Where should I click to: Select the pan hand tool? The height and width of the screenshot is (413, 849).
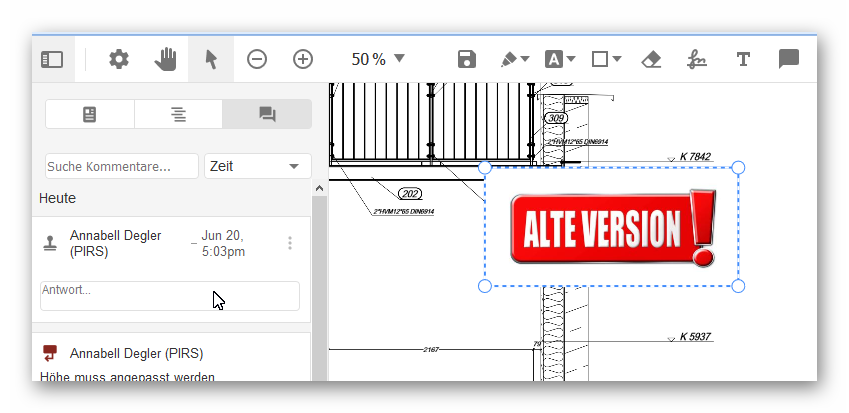click(x=165, y=60)
